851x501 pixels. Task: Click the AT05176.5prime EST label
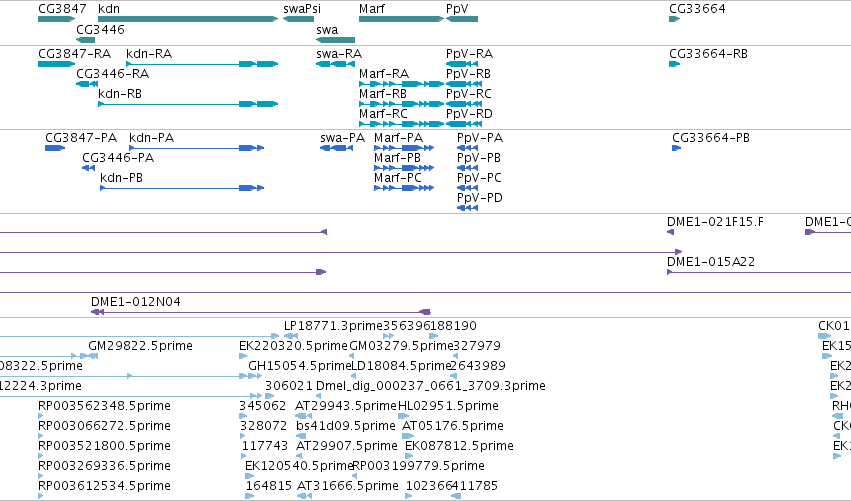pos(453,426)
